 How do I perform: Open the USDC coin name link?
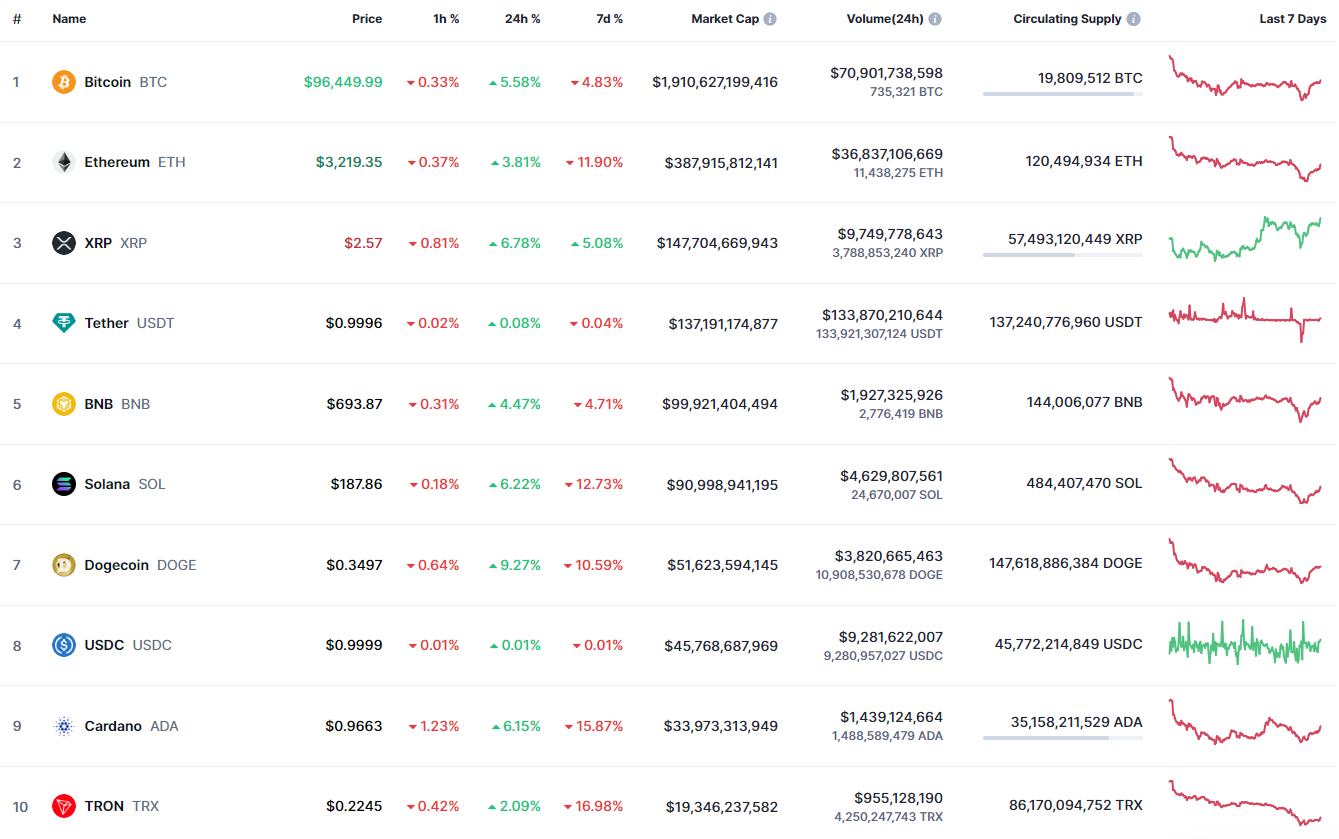104,645
